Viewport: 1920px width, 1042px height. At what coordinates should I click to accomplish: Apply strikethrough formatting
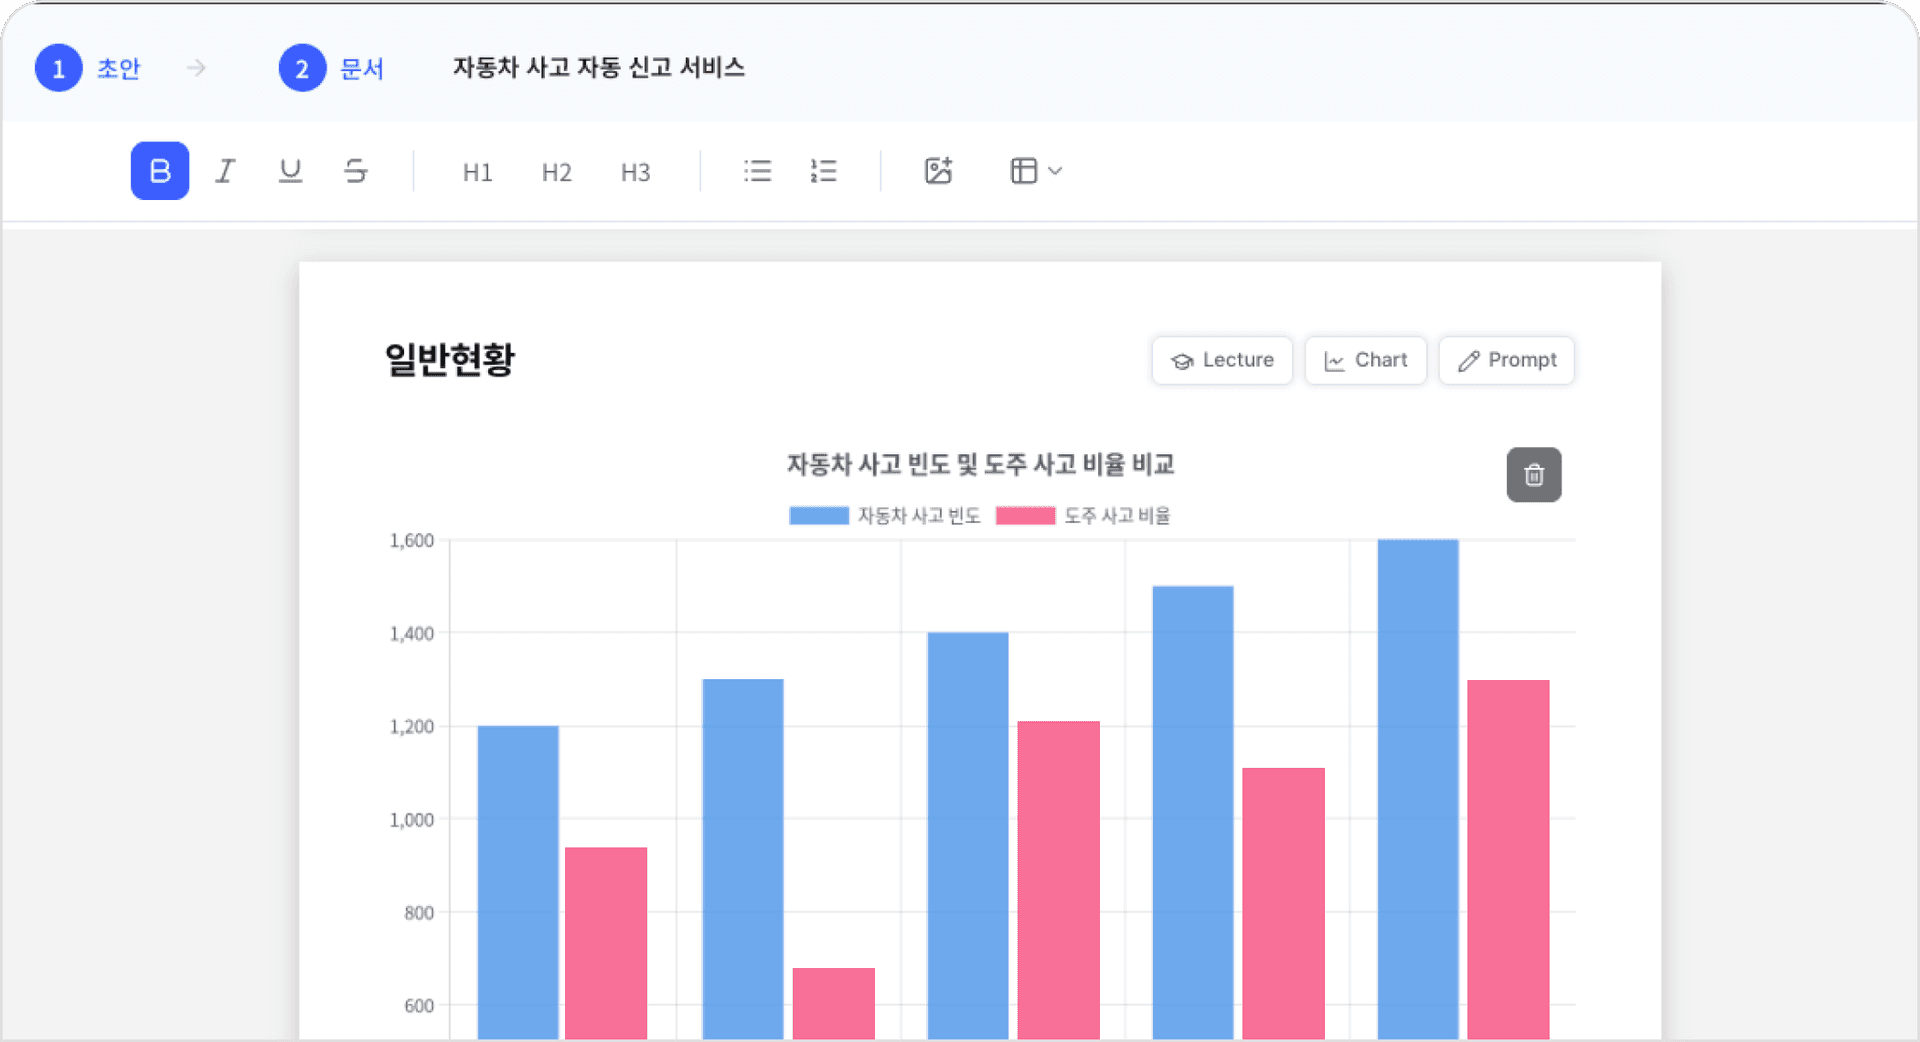tap(356, 170)
